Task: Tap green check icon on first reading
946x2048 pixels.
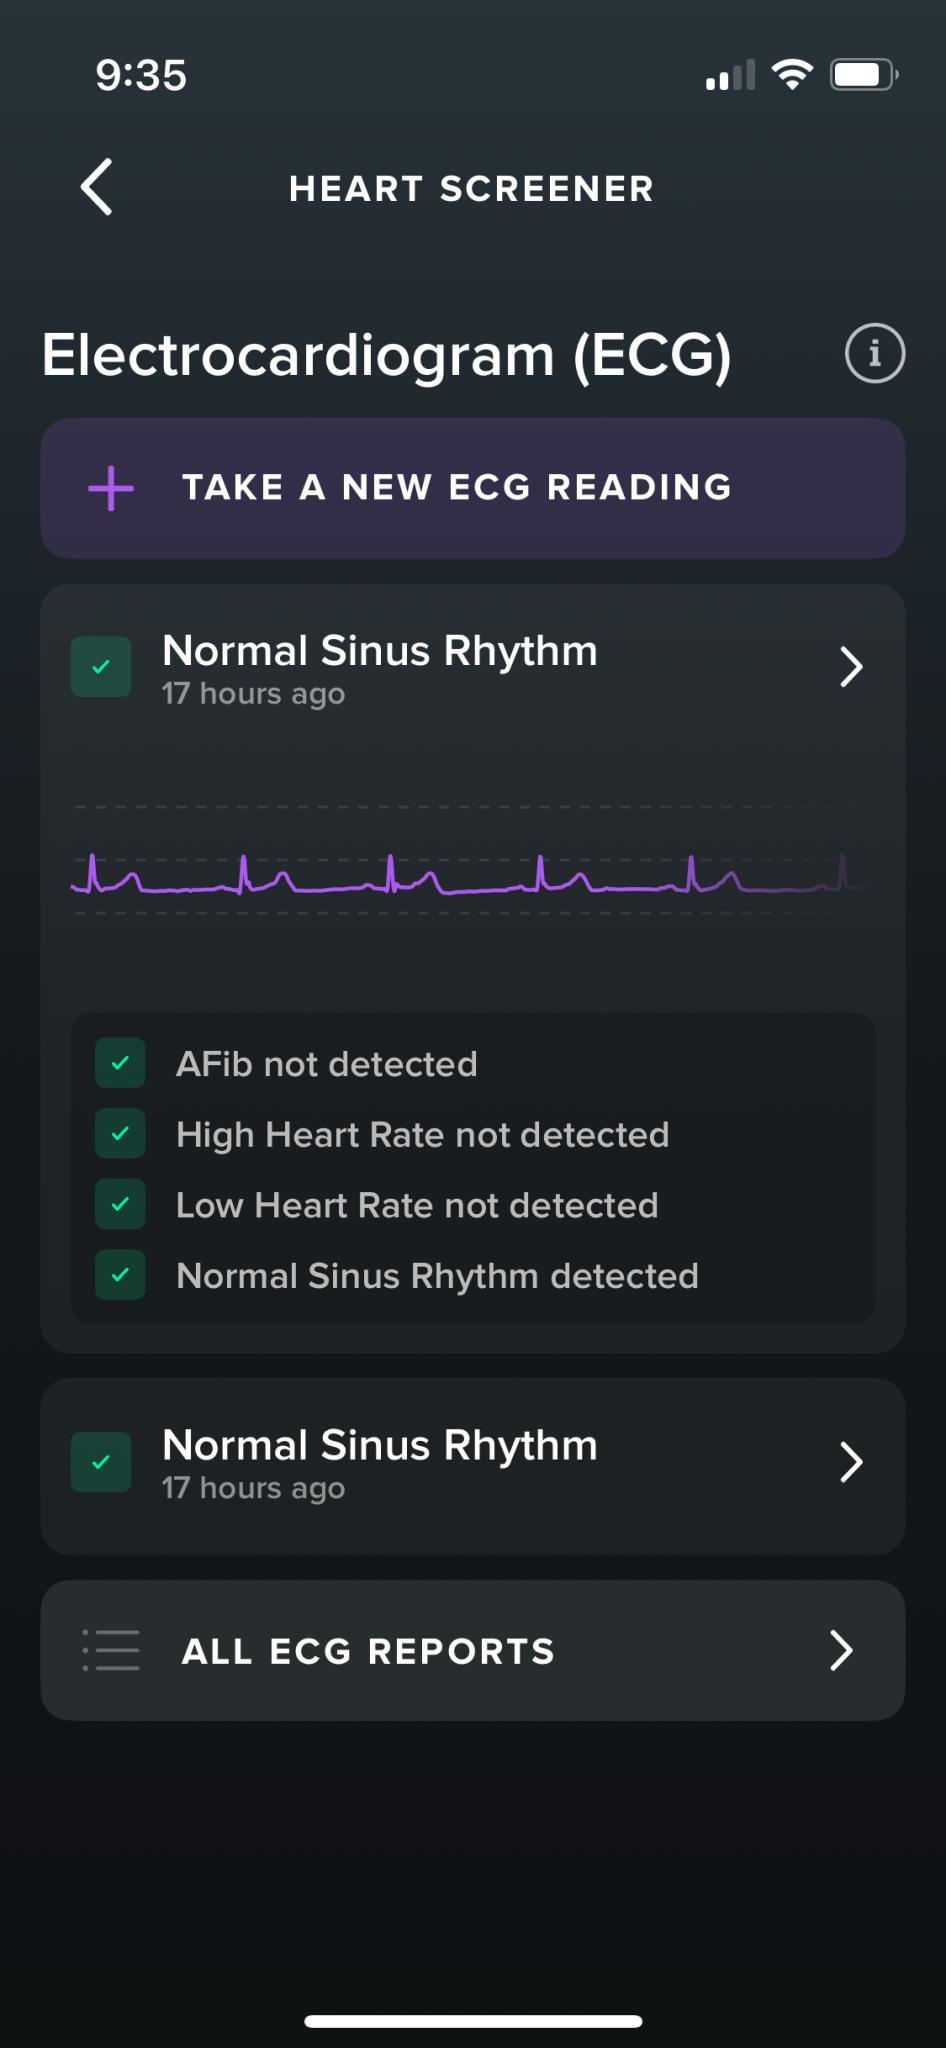Action: click(x=101, y=667)
